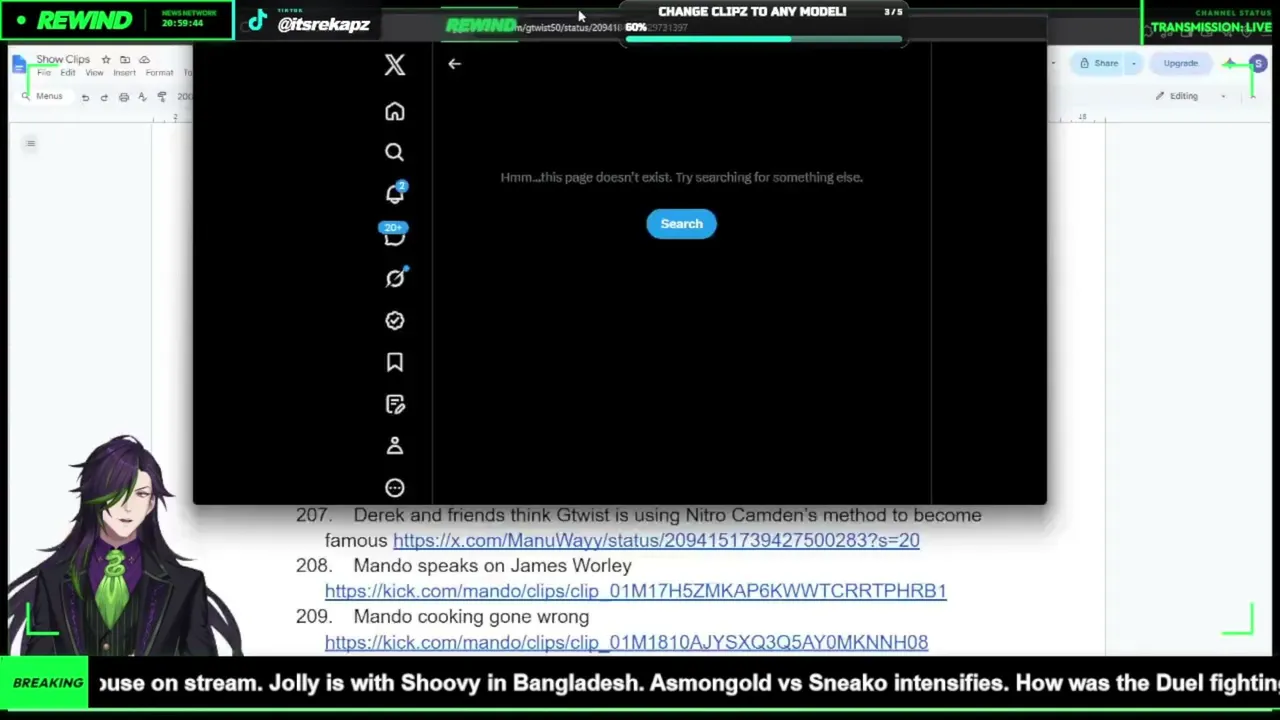
Task: Click the TRANSMISSION: LIVE status
Action: 1210,27
